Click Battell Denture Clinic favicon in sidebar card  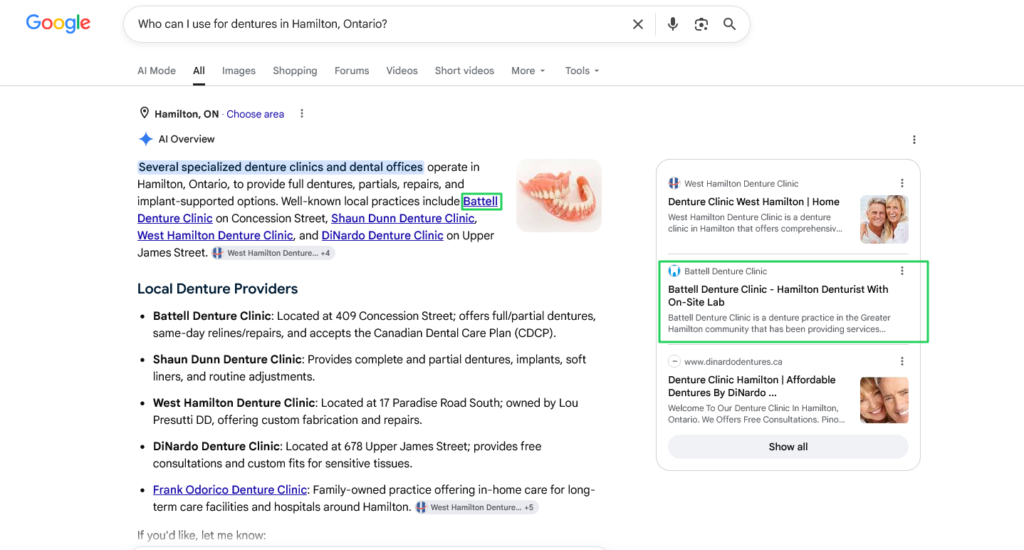click(x=674, y=271)
